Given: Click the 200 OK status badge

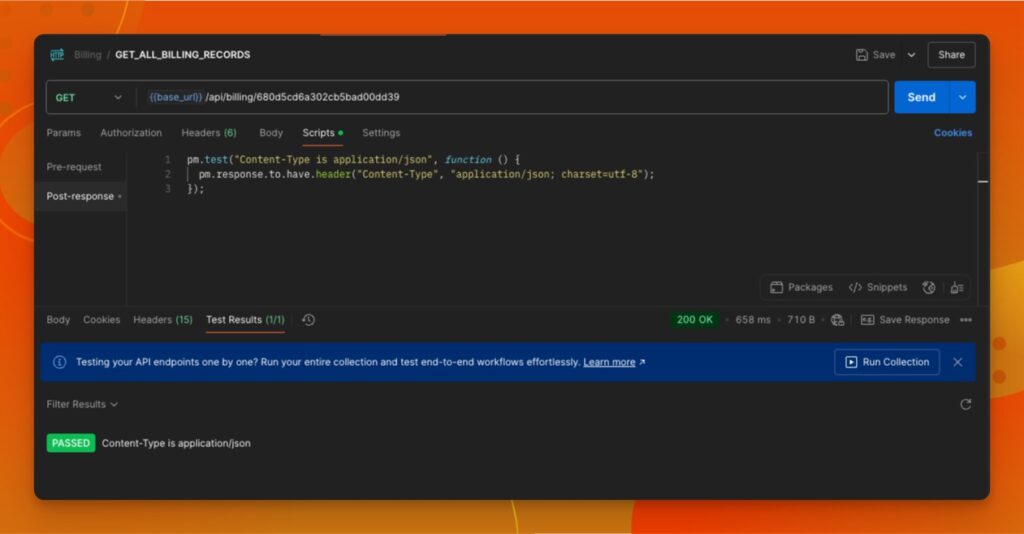Looking at the screenshot, I should (695, 320).
